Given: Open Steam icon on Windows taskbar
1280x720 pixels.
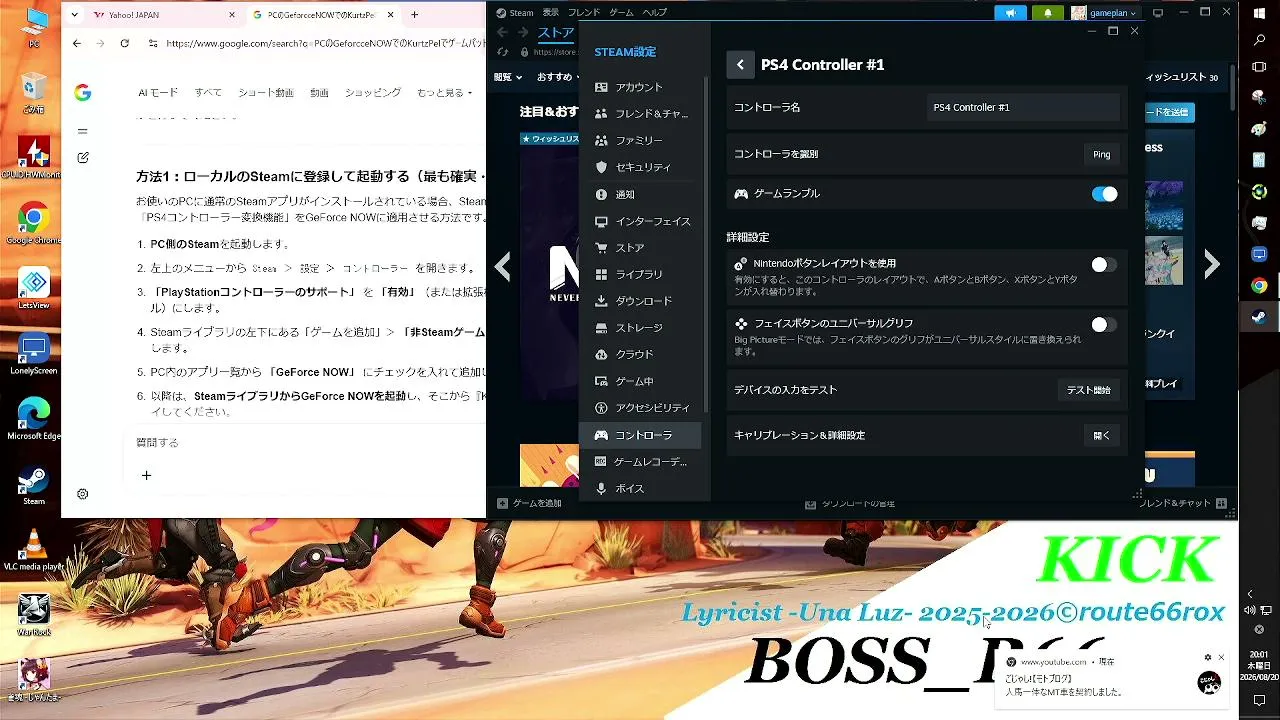Looking at the screenshot, I should (1259, 317).
